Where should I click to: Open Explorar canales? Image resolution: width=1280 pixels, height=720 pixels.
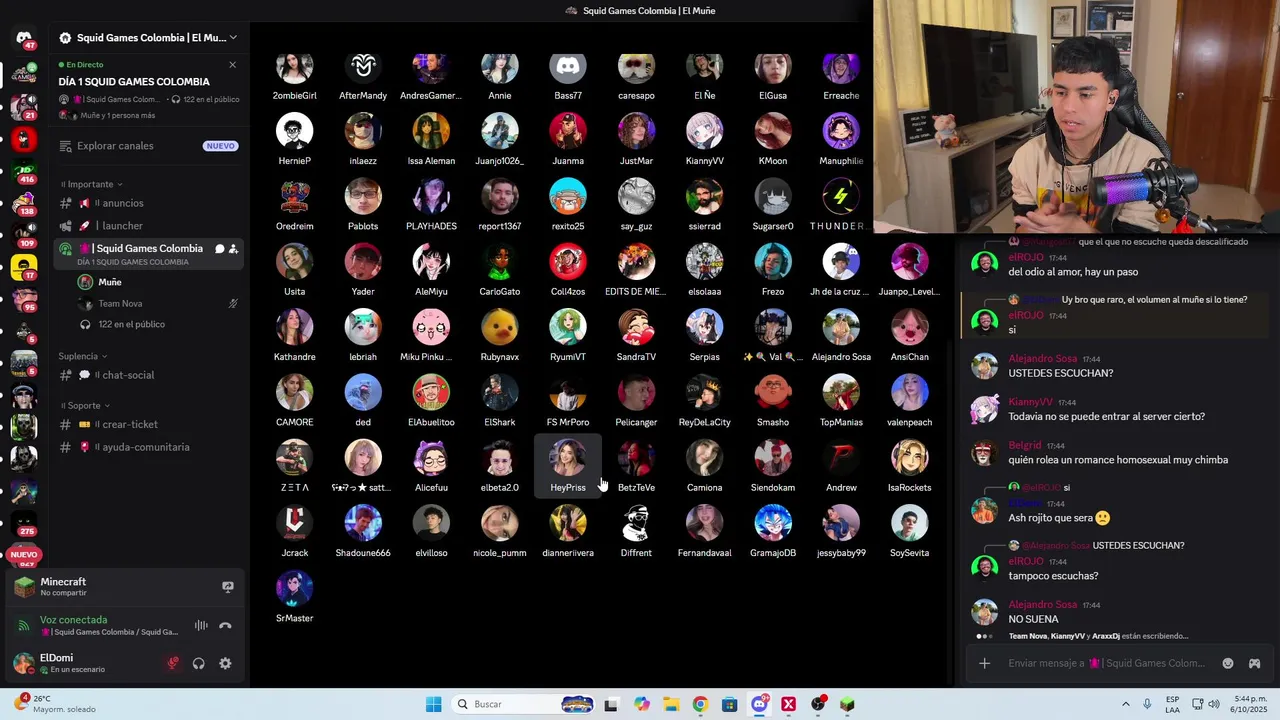(x=148, y=146)
